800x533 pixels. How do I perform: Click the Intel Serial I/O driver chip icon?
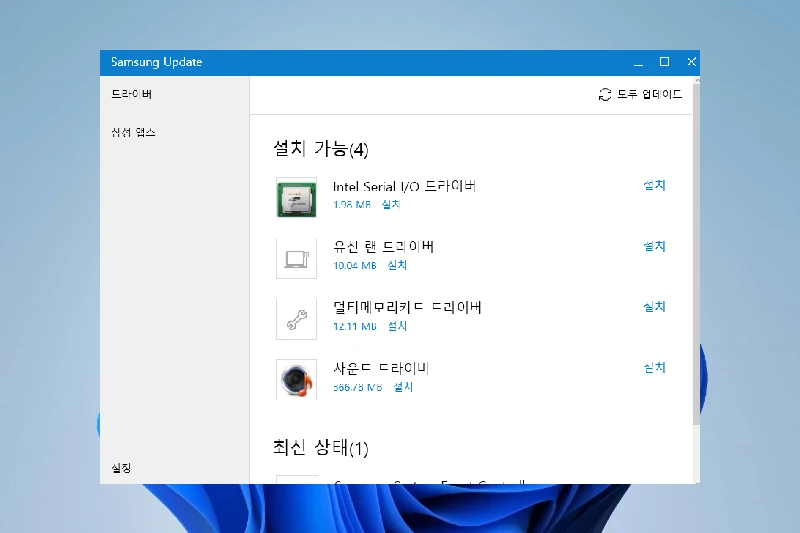coord(296,197)
